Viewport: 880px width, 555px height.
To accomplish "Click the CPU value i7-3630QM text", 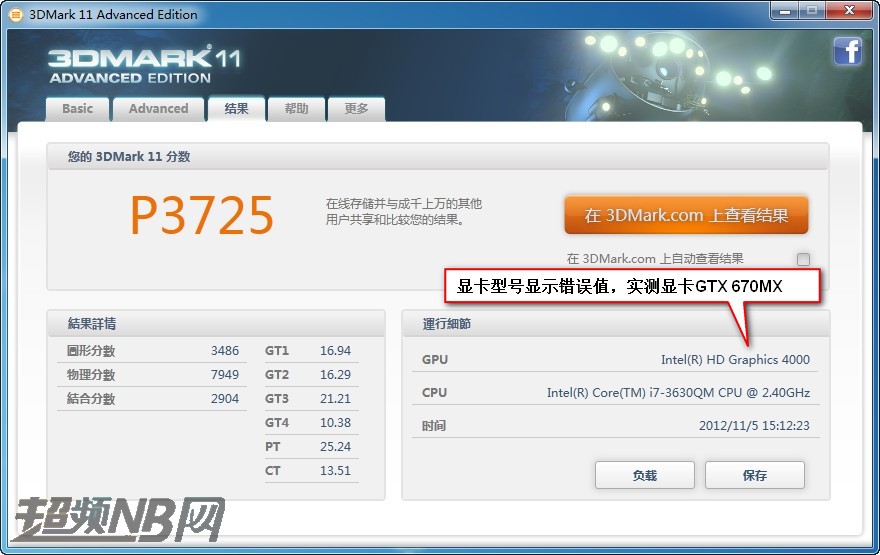I will pyautogui.click(x=681, y=393).
